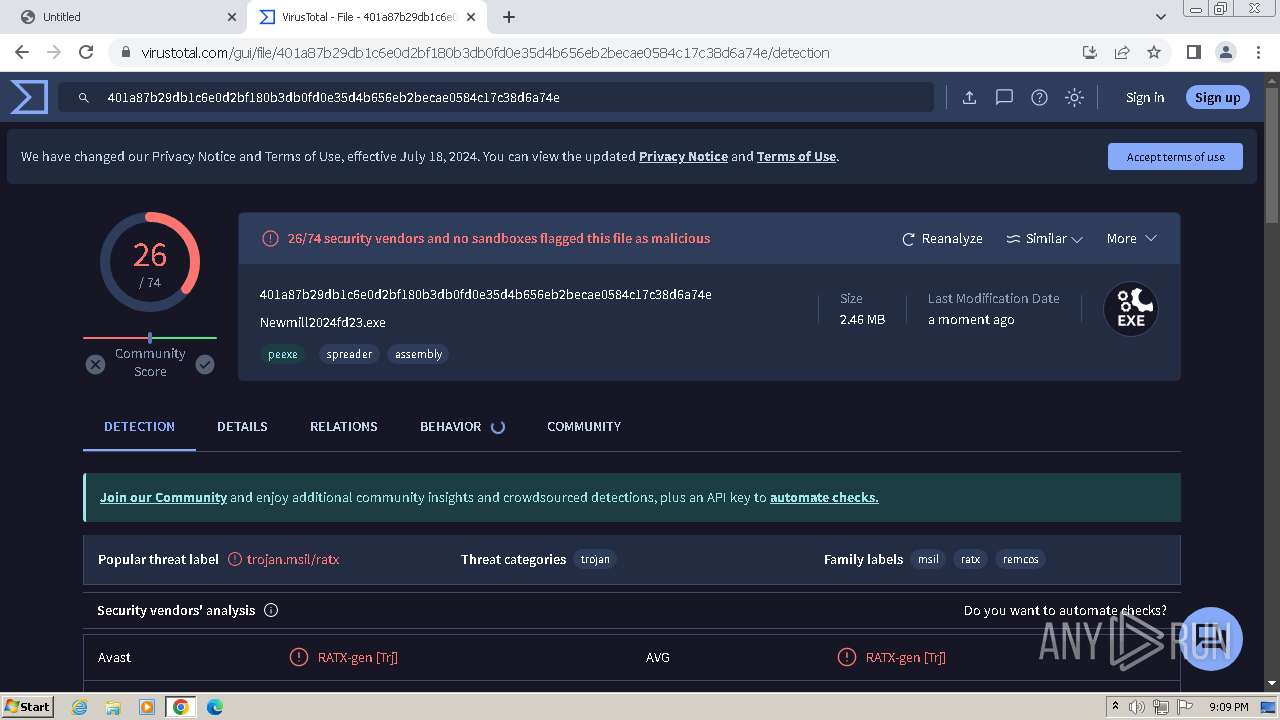1280x720 pixels.
Task: Click the EXE file type icon
Action: [x=1131, y=309]
